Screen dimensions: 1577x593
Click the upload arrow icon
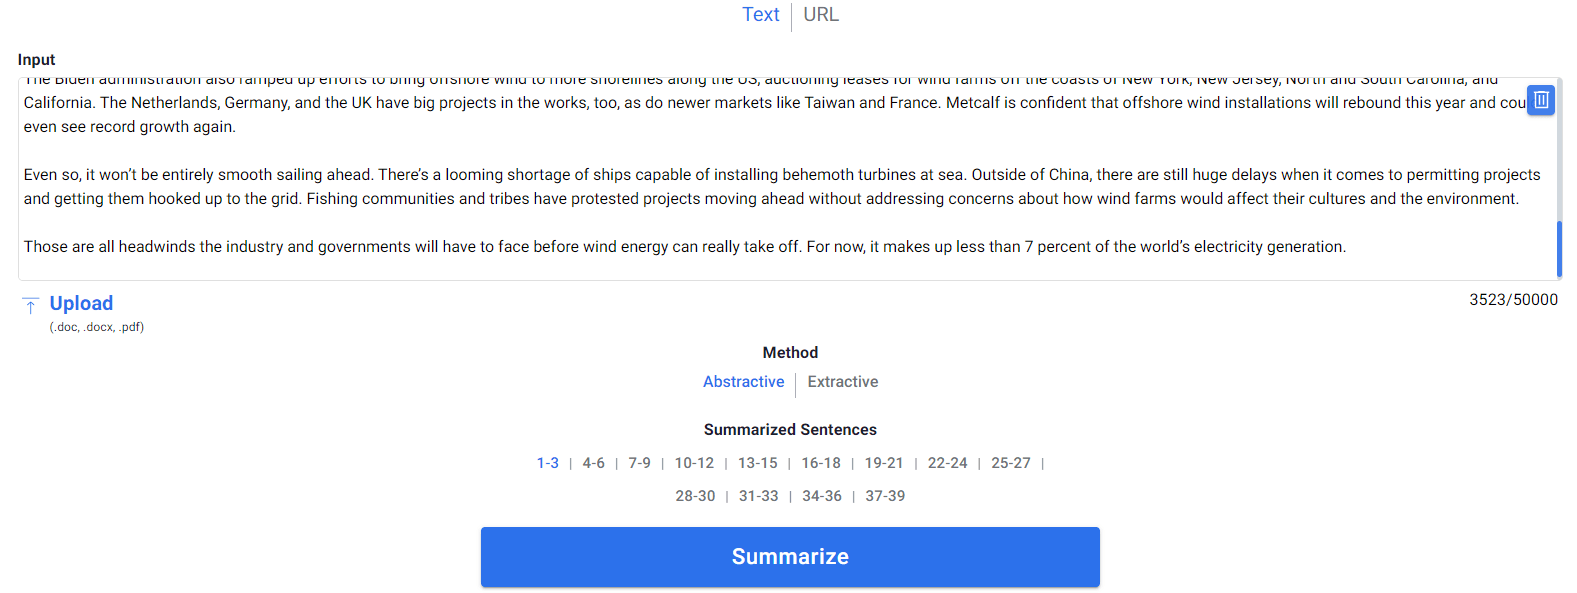tap(31, 305)
